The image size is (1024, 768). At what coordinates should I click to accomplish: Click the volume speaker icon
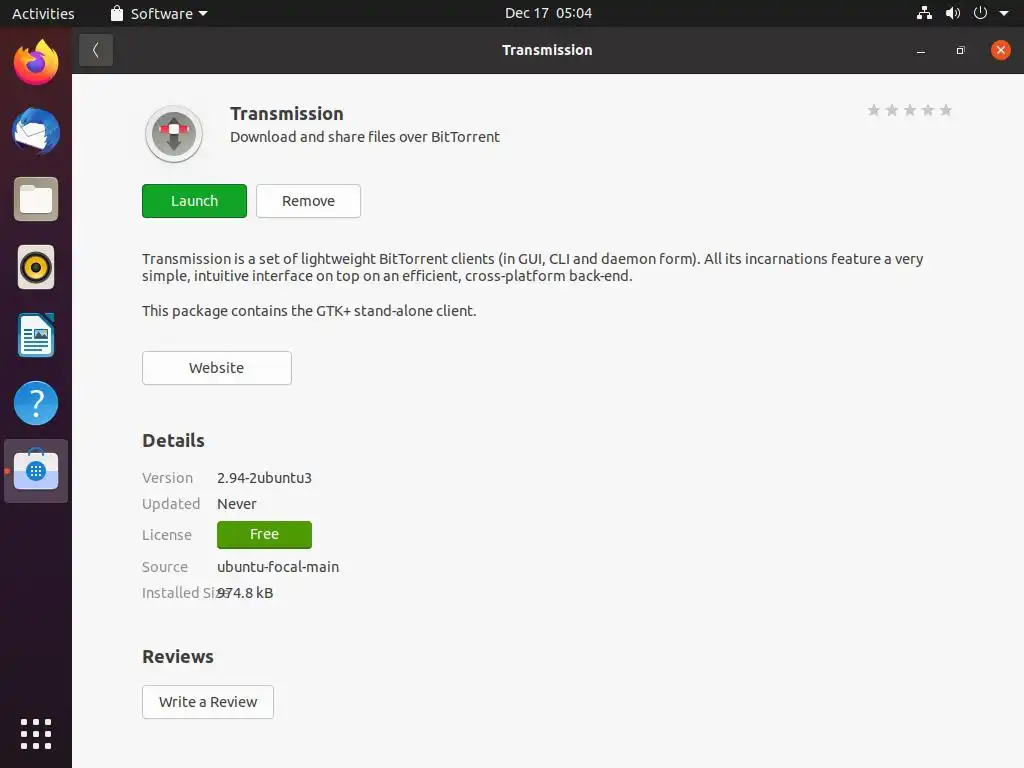tap(953, 13)
